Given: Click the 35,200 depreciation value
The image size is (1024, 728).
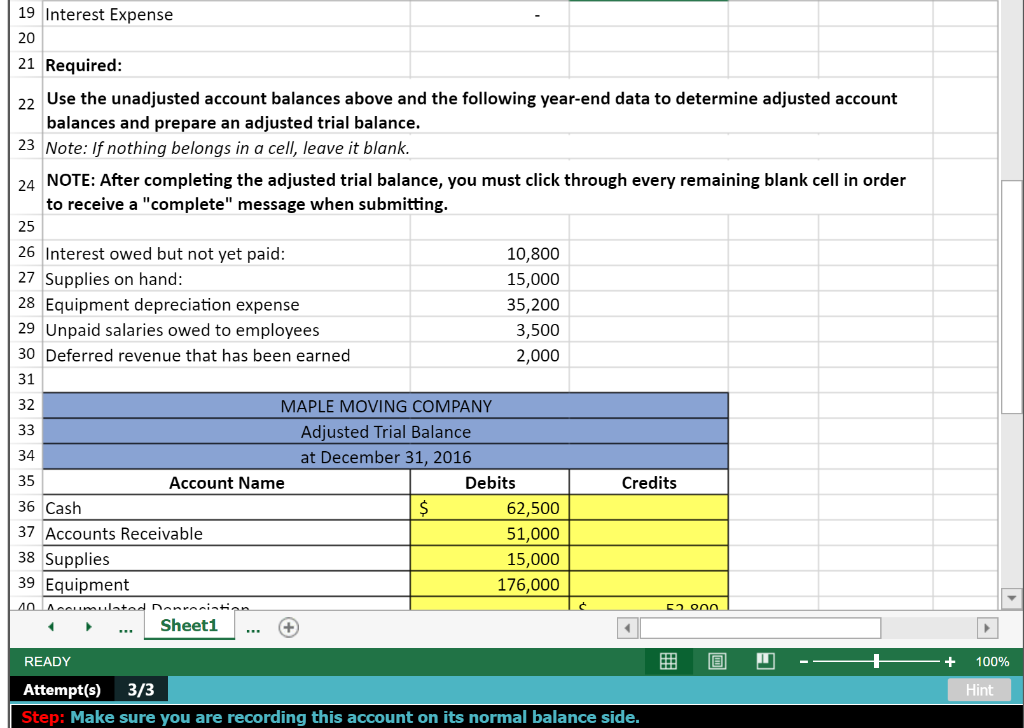Looking at the screenshot, I should pos(490,304).
